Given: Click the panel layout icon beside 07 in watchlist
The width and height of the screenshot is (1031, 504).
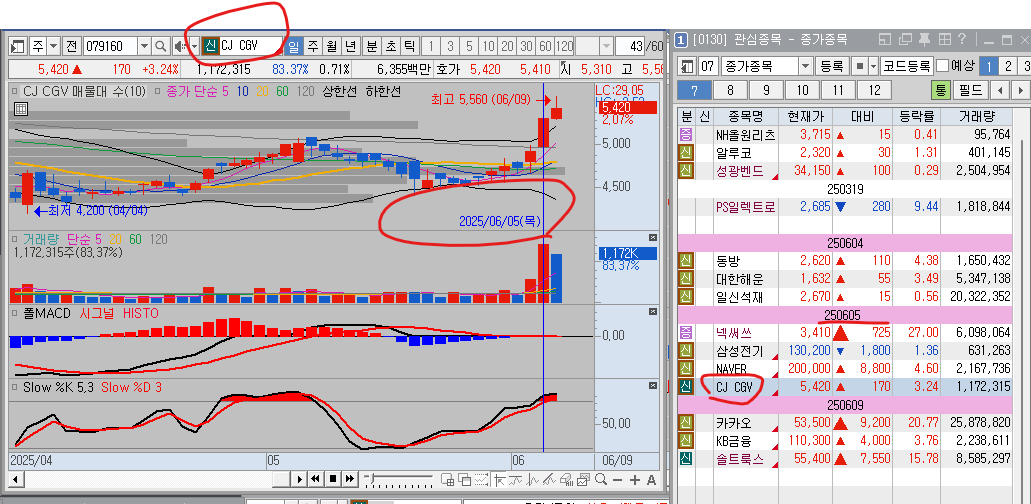Looking at the screenshot, I should [x=686, y=66].
